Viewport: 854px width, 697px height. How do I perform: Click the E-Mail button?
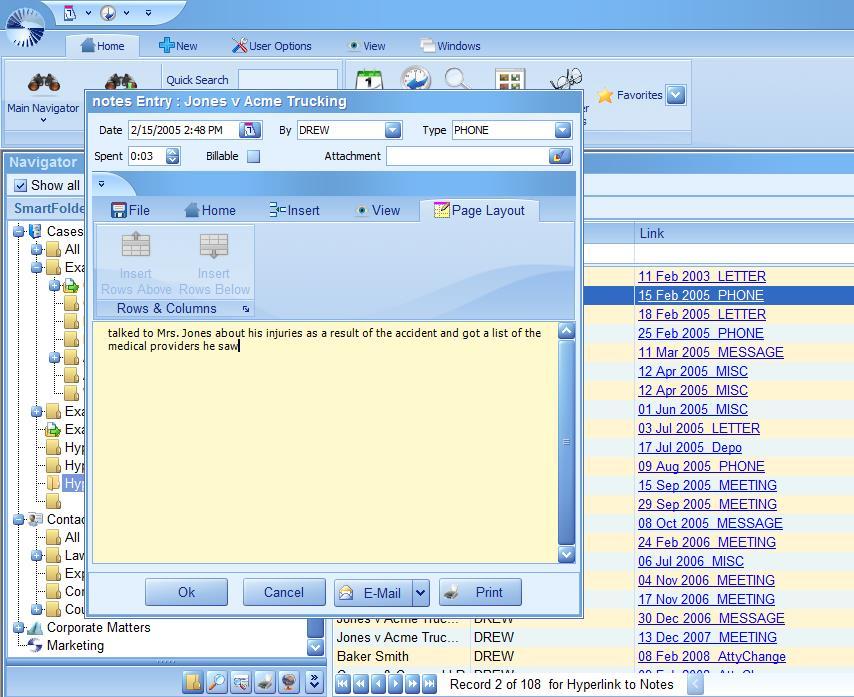tap(374, 592)
